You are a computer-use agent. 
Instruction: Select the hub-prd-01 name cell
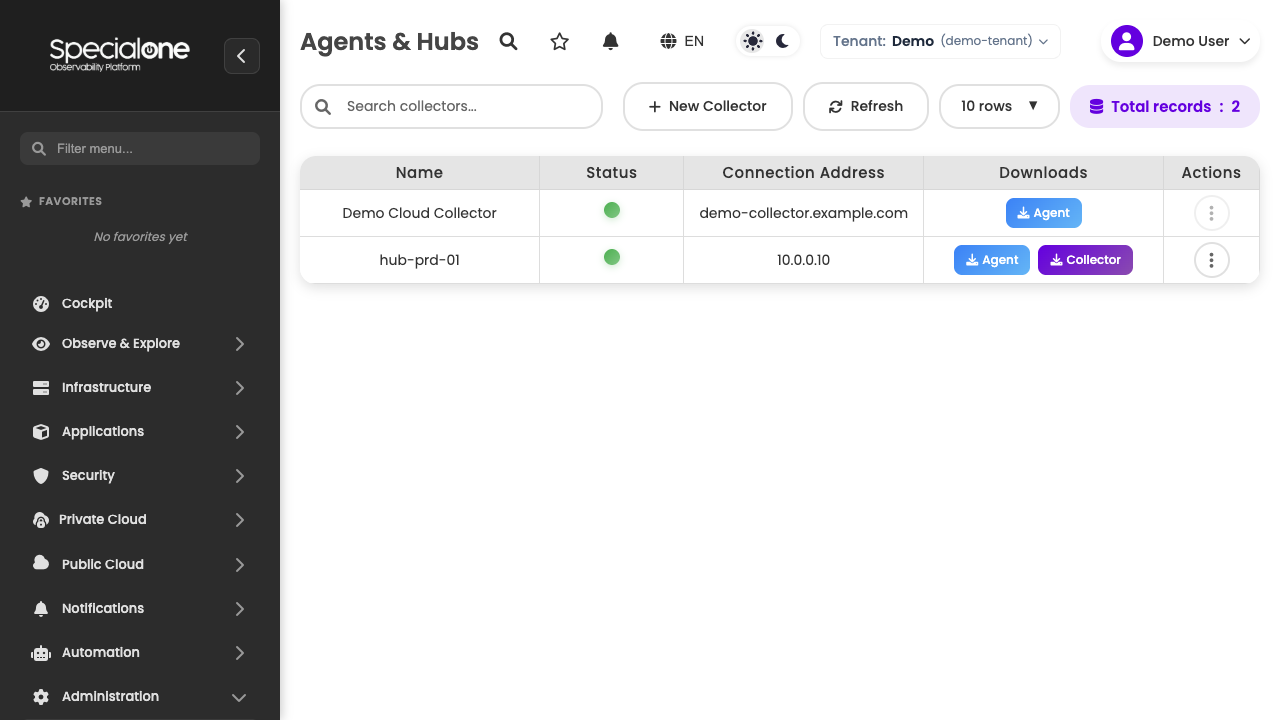[x=420, y=260]
